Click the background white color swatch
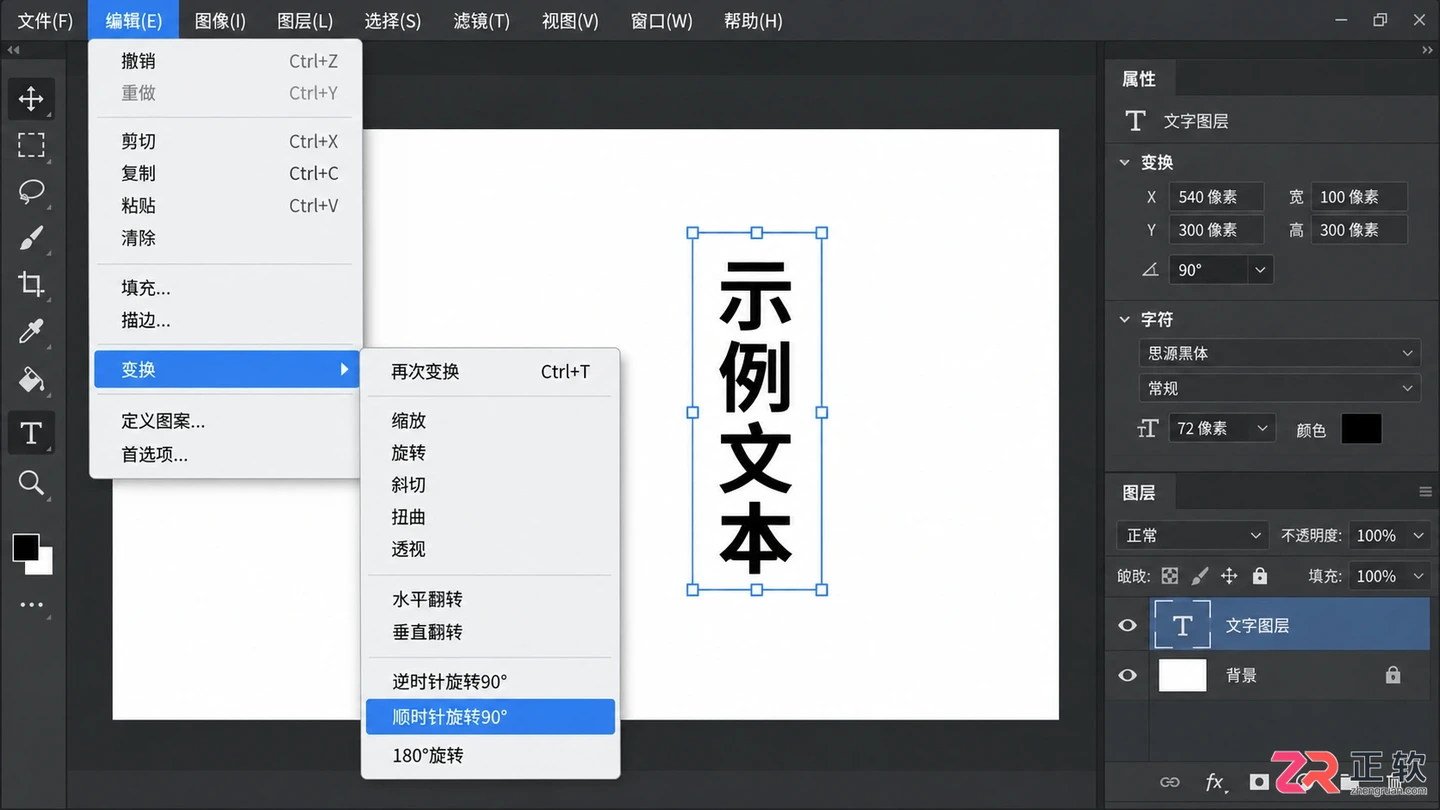Viewport: 1440px width, 810px height. coord(45,567)
